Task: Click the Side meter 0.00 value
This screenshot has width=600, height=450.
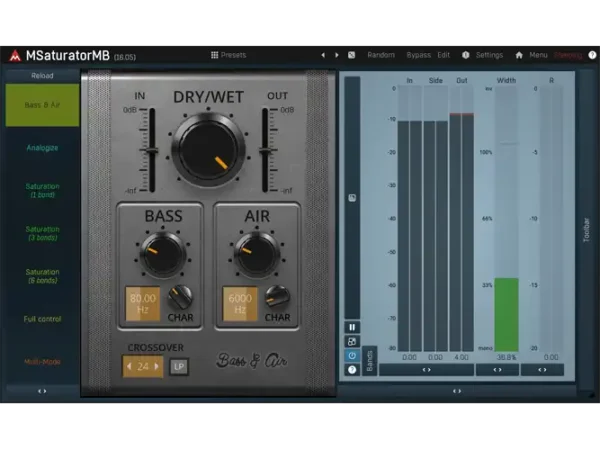Action: coord(435,357)
